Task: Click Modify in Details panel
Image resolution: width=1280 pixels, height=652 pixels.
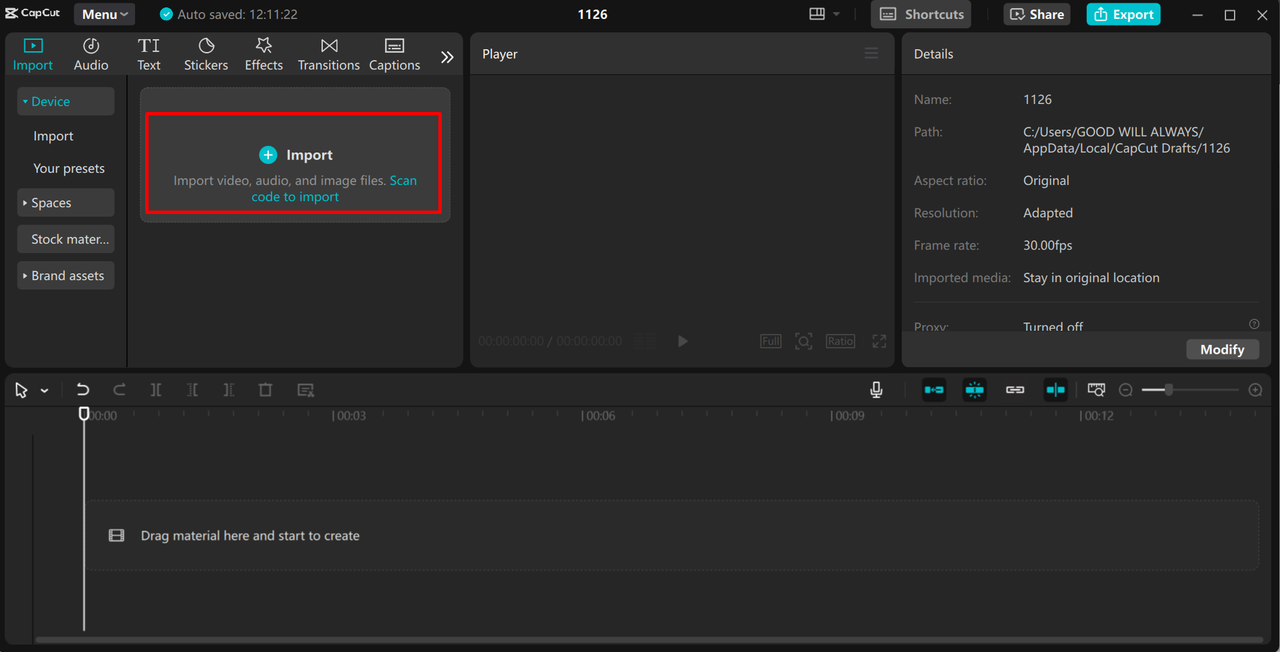Action: coord(1222,349)
